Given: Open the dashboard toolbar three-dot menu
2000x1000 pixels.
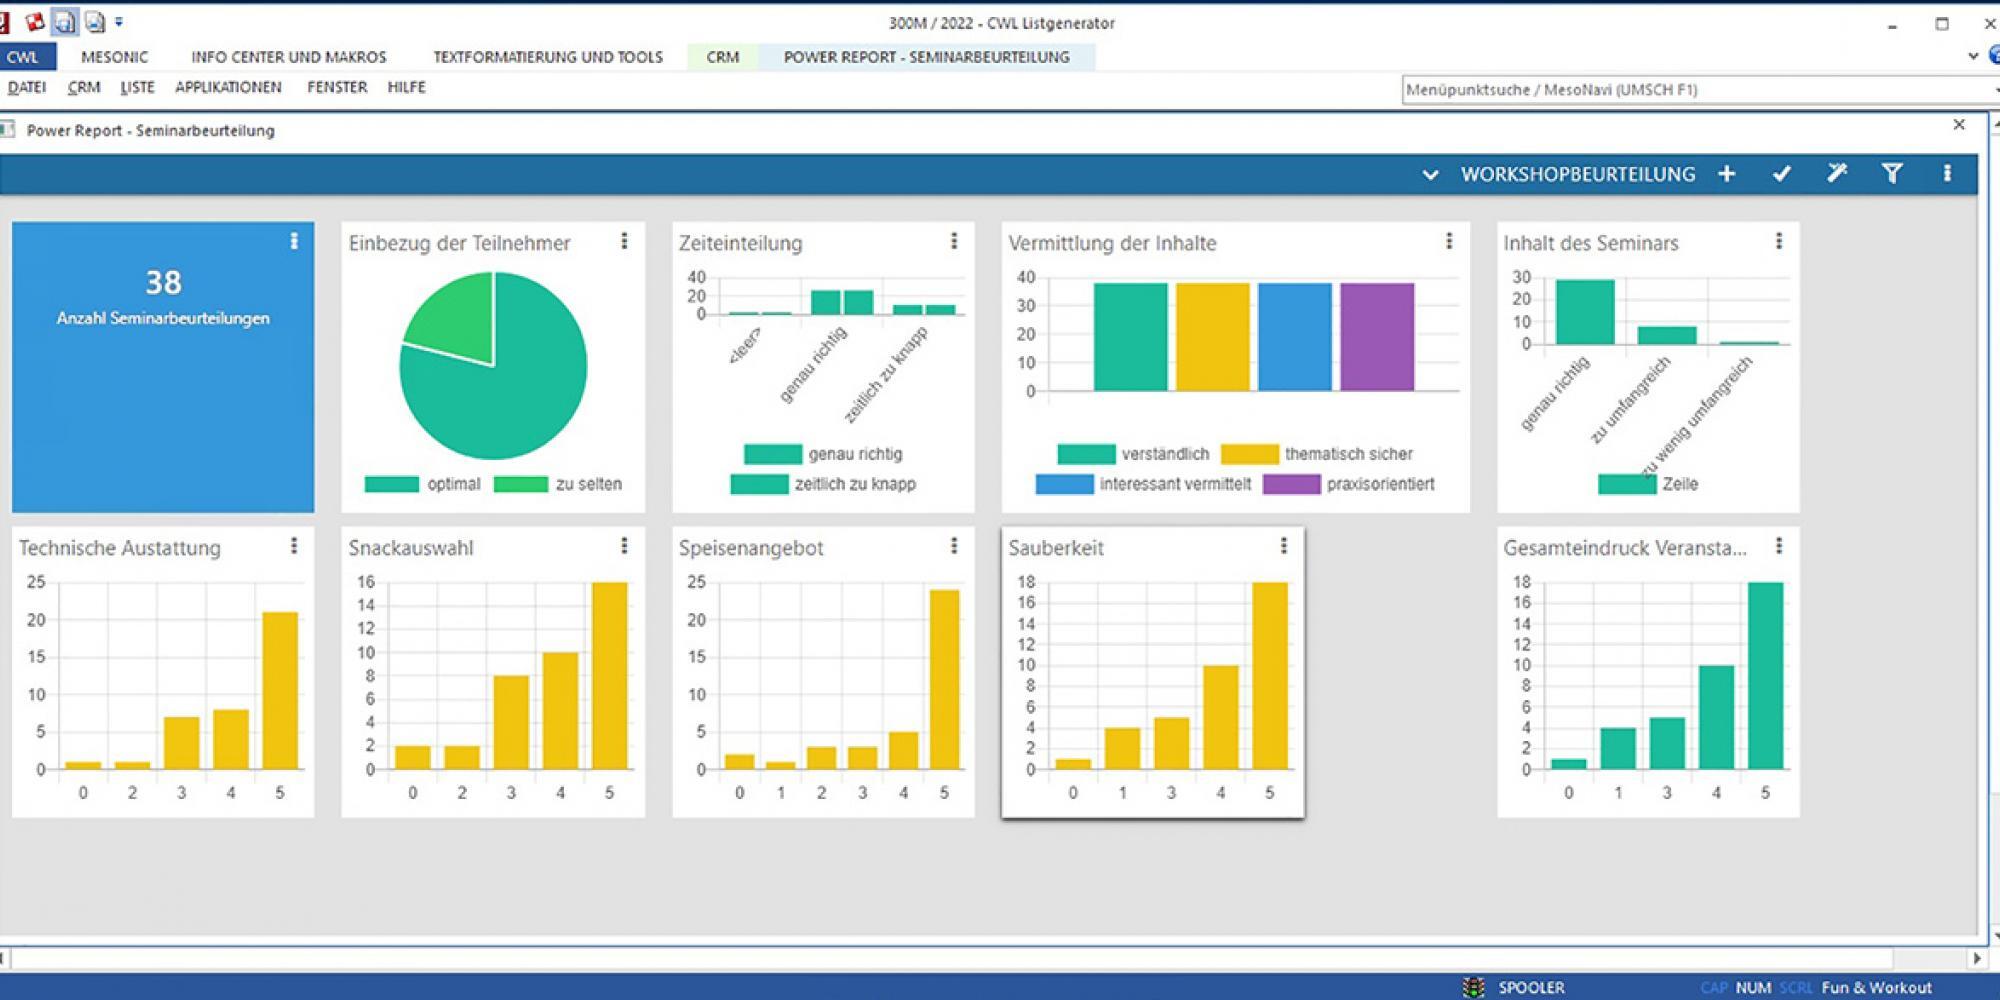Looking at the screenshot, I should (1947, 174).
